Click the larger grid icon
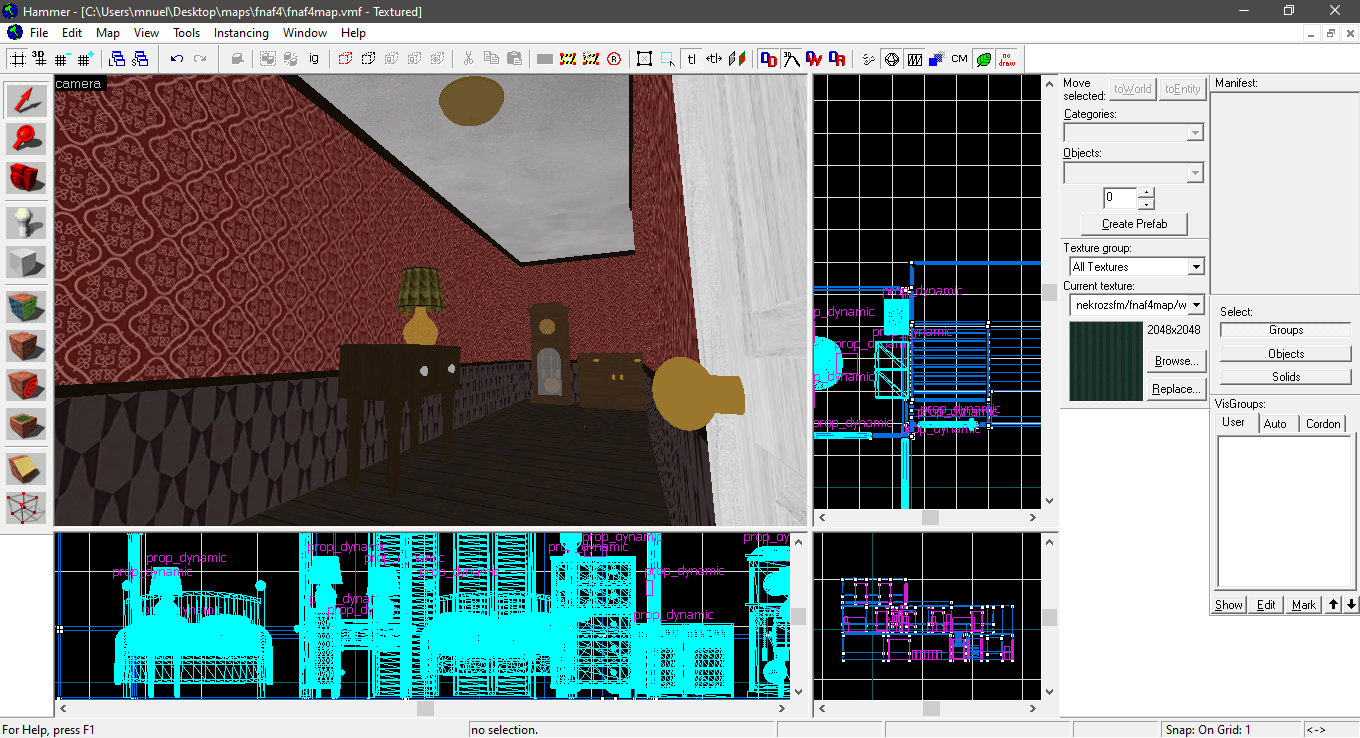Screen dimensions: 1360x738 pyautogui.click(x=86, y=59)
